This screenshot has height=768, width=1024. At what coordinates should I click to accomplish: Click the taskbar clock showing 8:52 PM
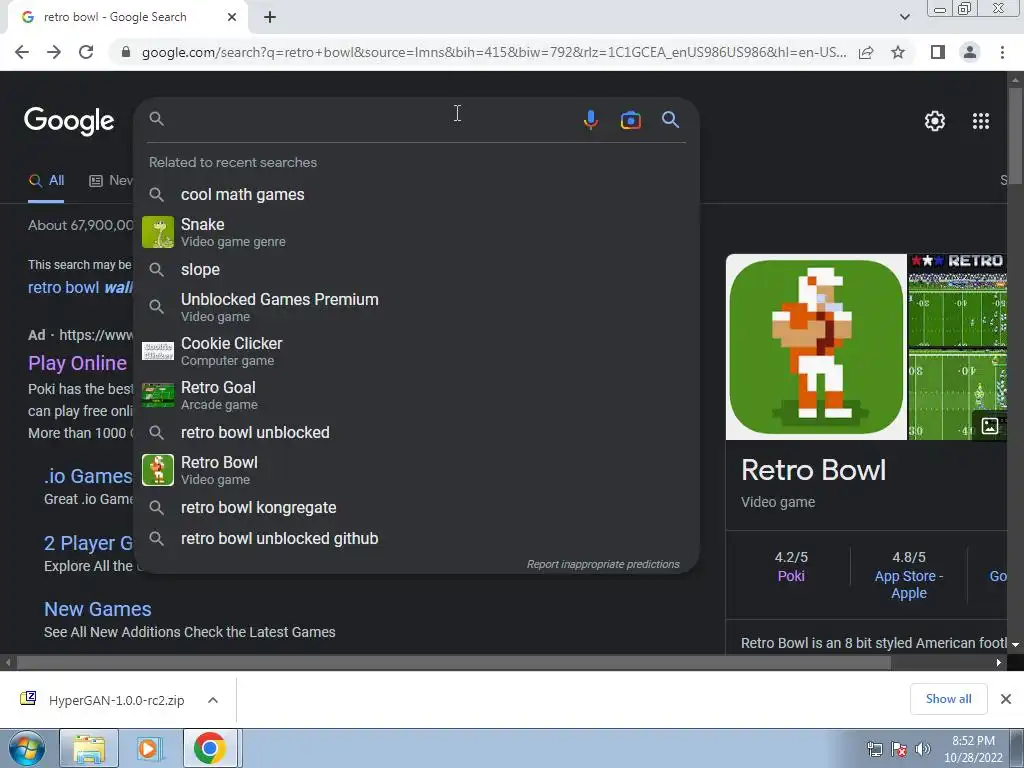pyautogui.click(x=973, y=749)
